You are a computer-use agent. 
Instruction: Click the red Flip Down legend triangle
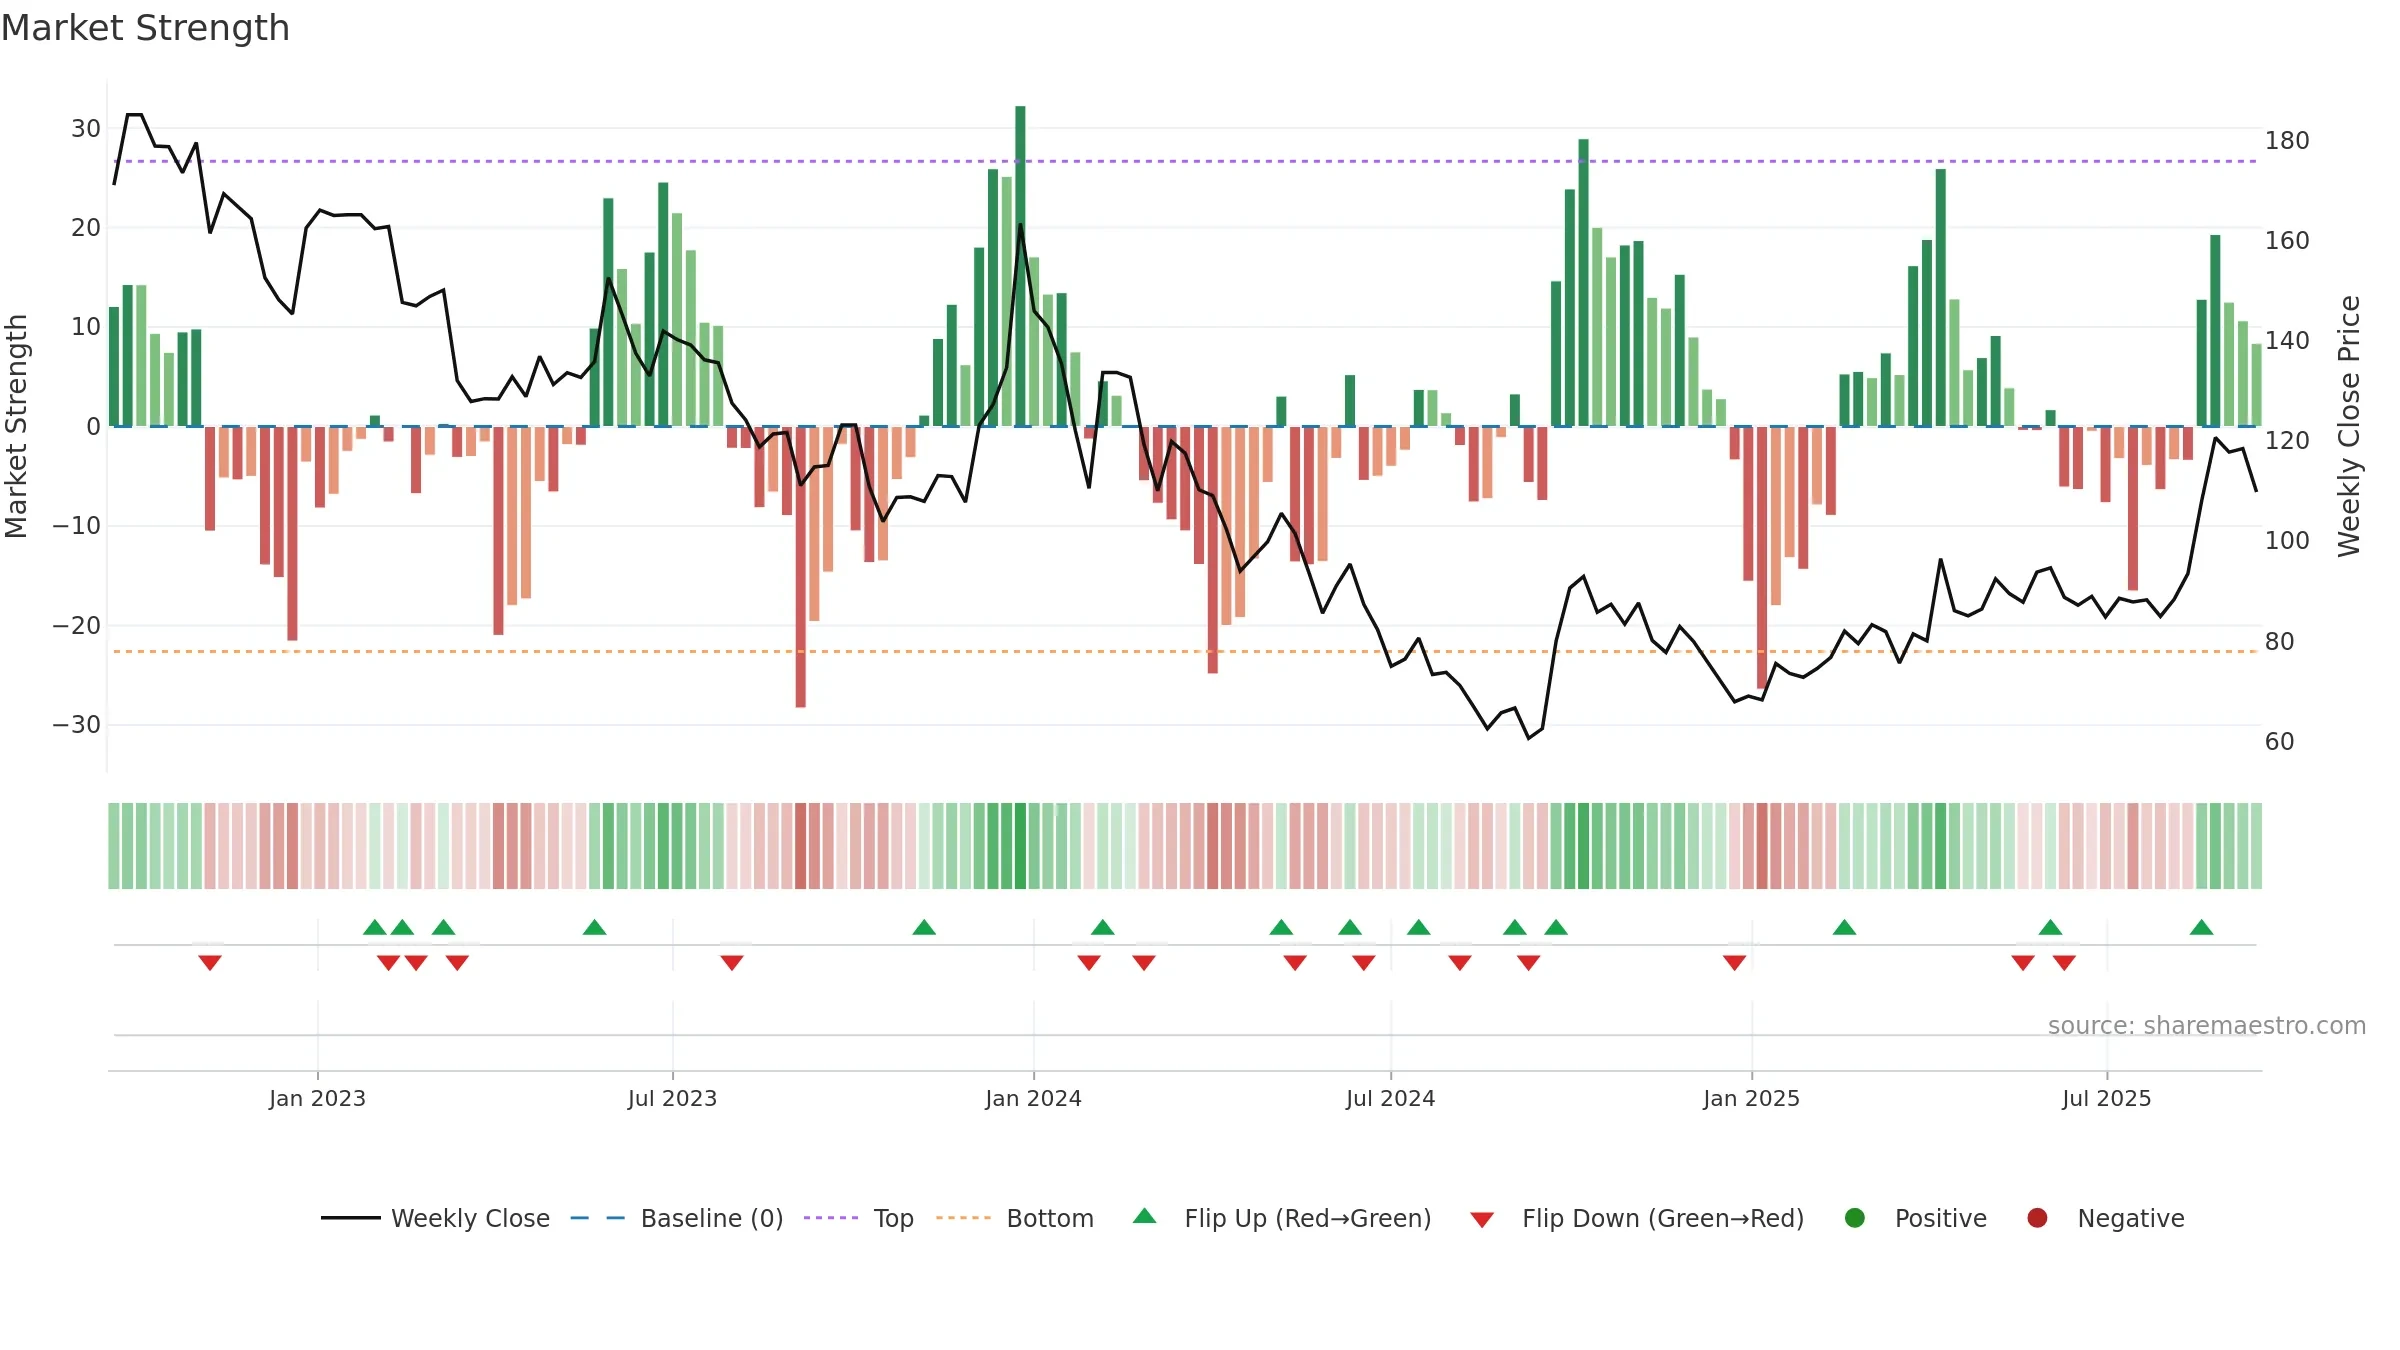tap(1482, 1220)
